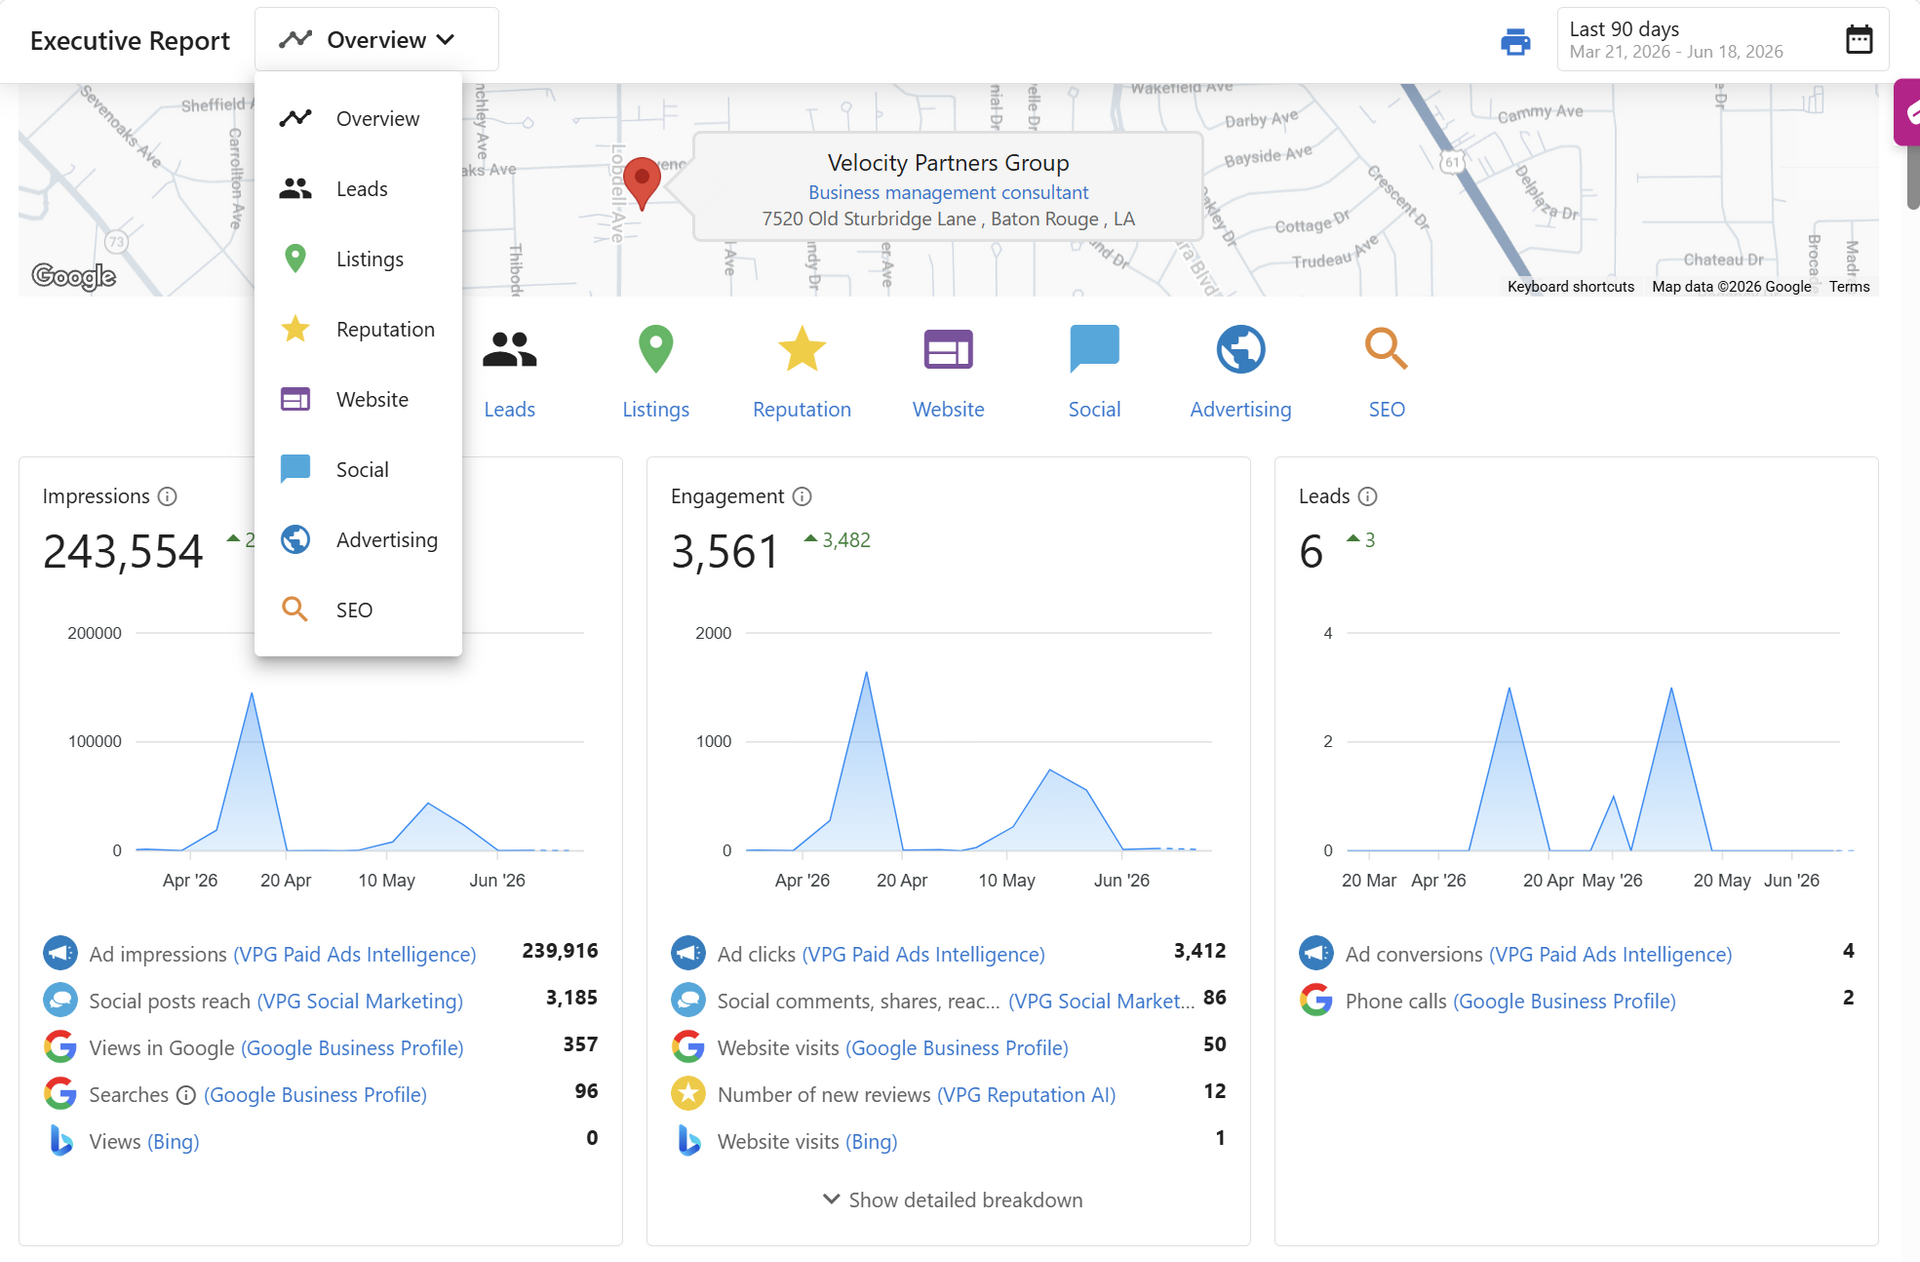
Task: Click the Velocity Partners Group business name
Action: [948, 162]
